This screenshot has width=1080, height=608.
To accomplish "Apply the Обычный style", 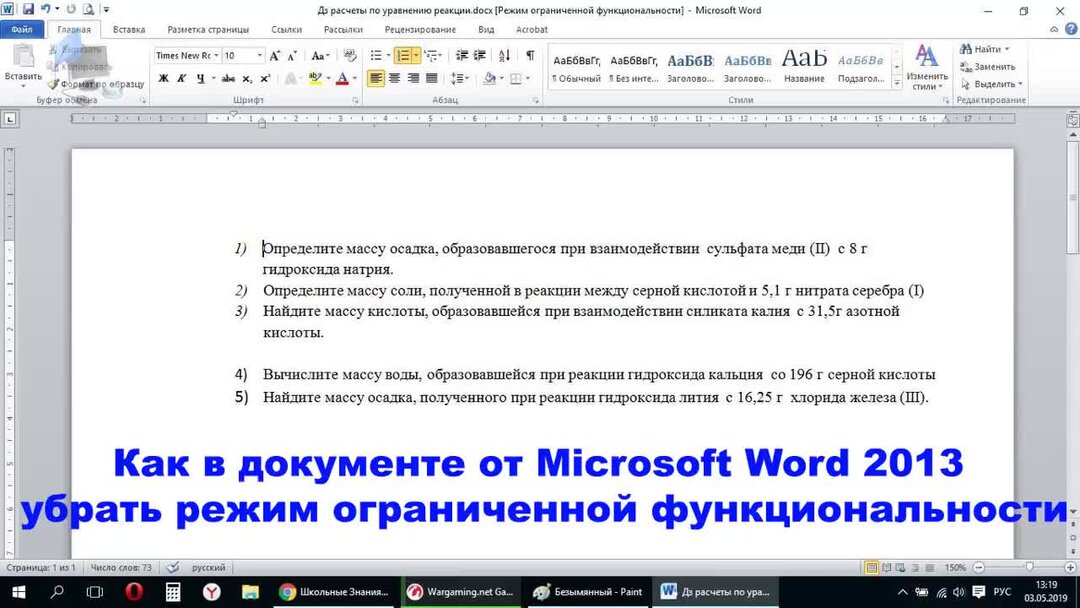I will point(576,69).
